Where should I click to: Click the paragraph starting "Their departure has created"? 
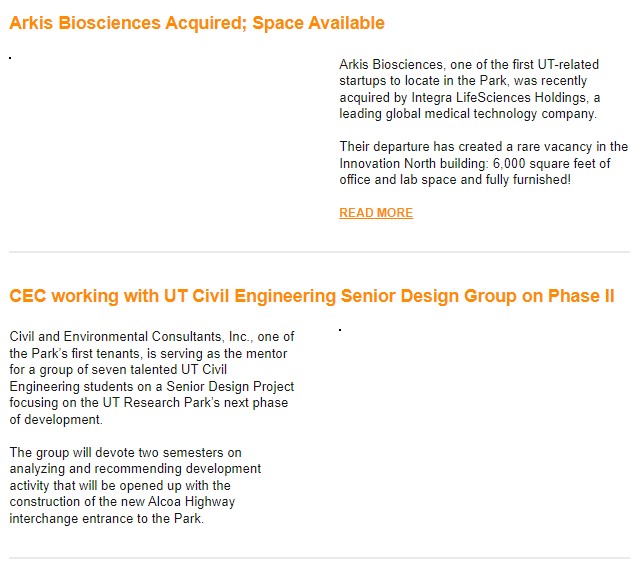[x=483, y=163]
